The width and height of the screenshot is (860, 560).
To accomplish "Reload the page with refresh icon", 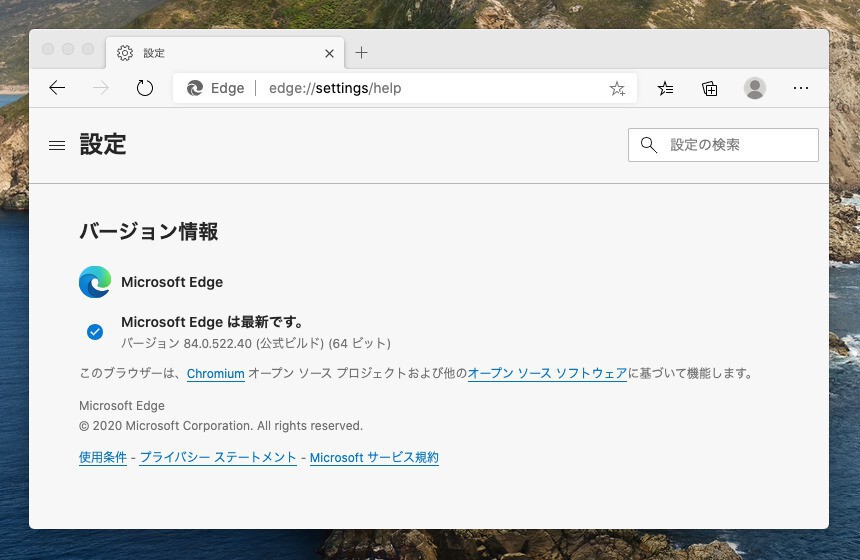I will coord(145,88).
